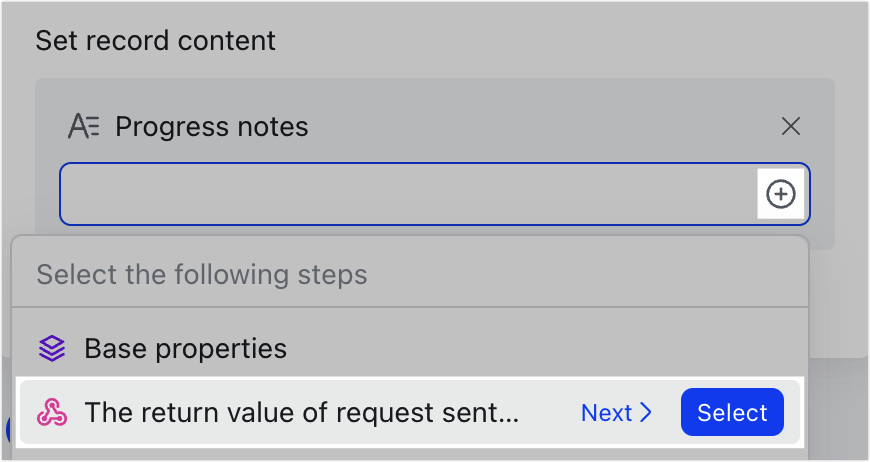
Task: Click the 'Progress notes' field label
Action: click(x=211, y=126)
